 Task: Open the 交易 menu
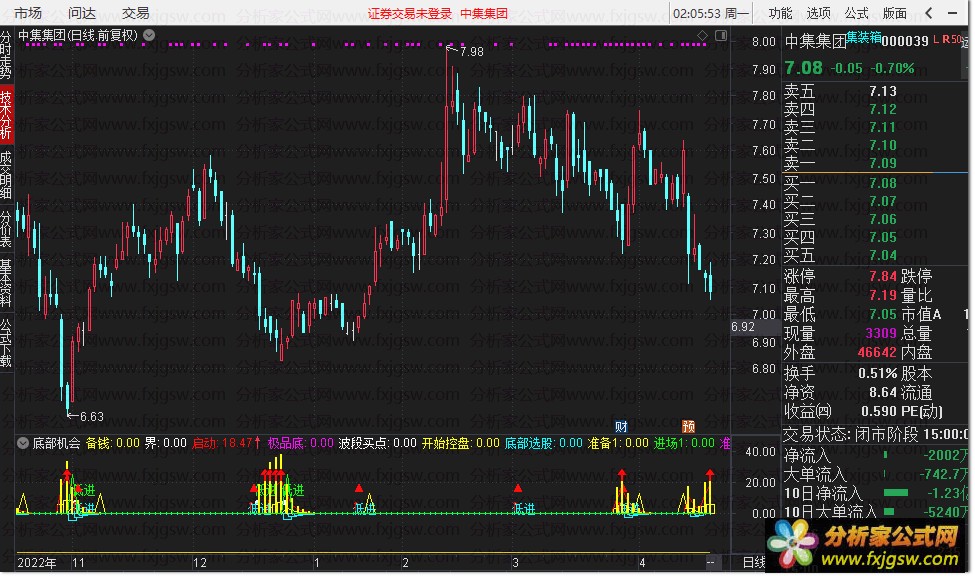[136, 12]
